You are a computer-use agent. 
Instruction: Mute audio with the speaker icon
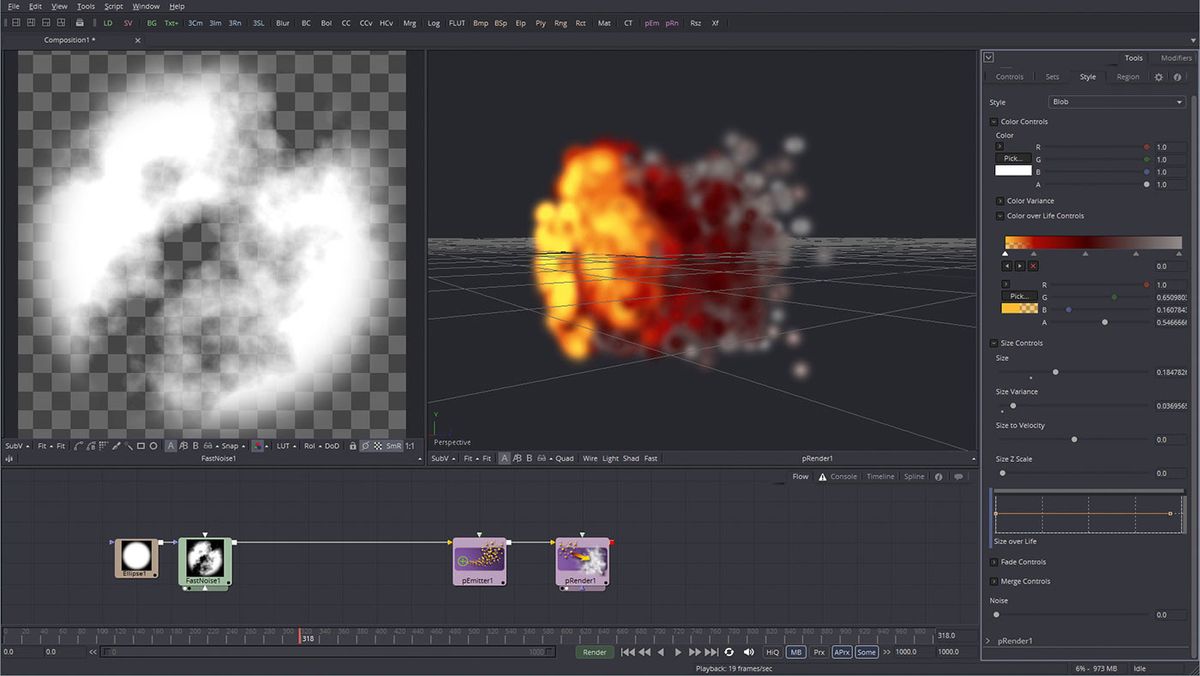click(749, 651)
